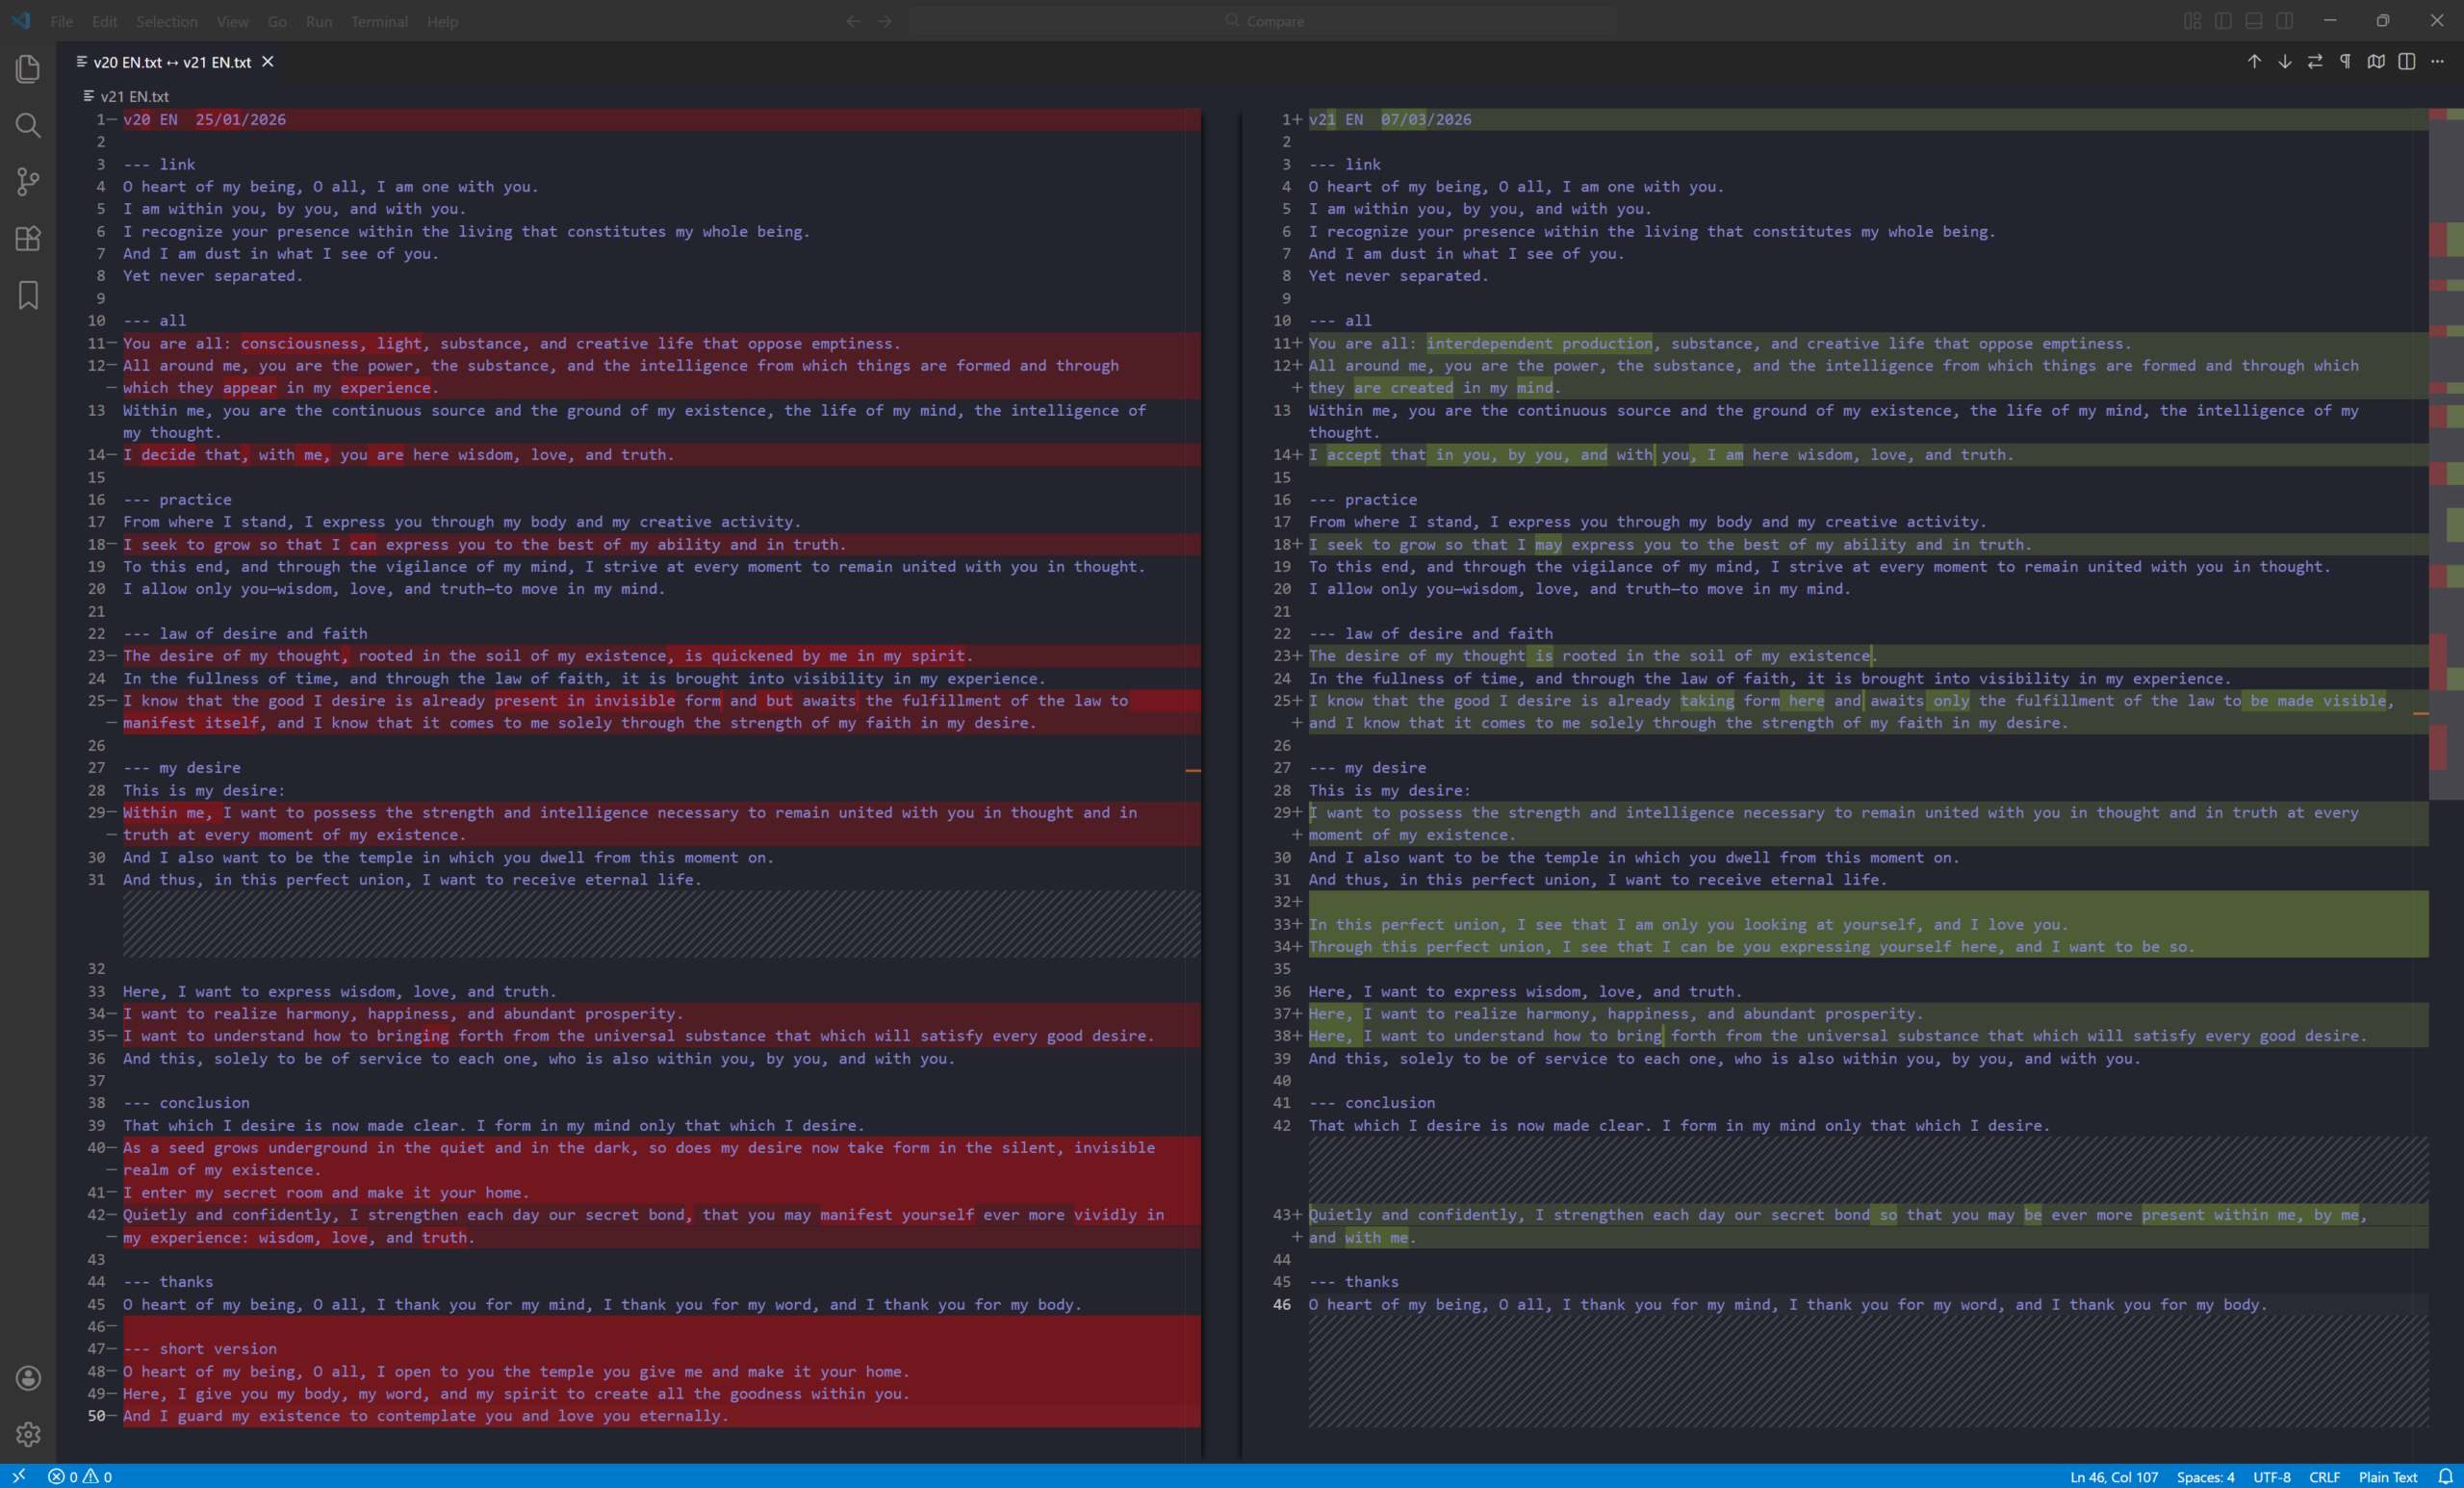
Task: Open the Plain Text language mode picker
Action: click(x=2387, y=1477)
